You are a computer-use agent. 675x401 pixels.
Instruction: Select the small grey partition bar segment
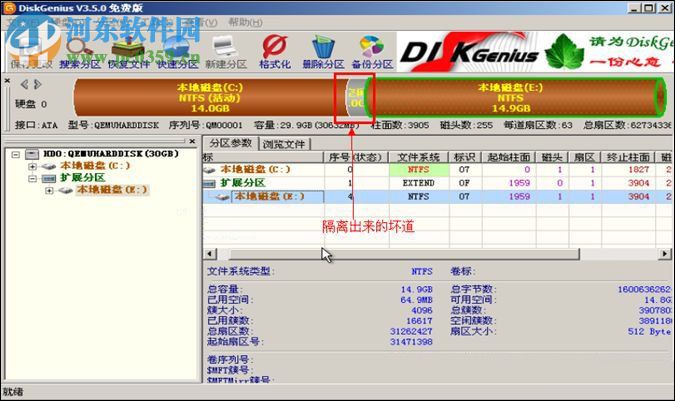[356, 98]
